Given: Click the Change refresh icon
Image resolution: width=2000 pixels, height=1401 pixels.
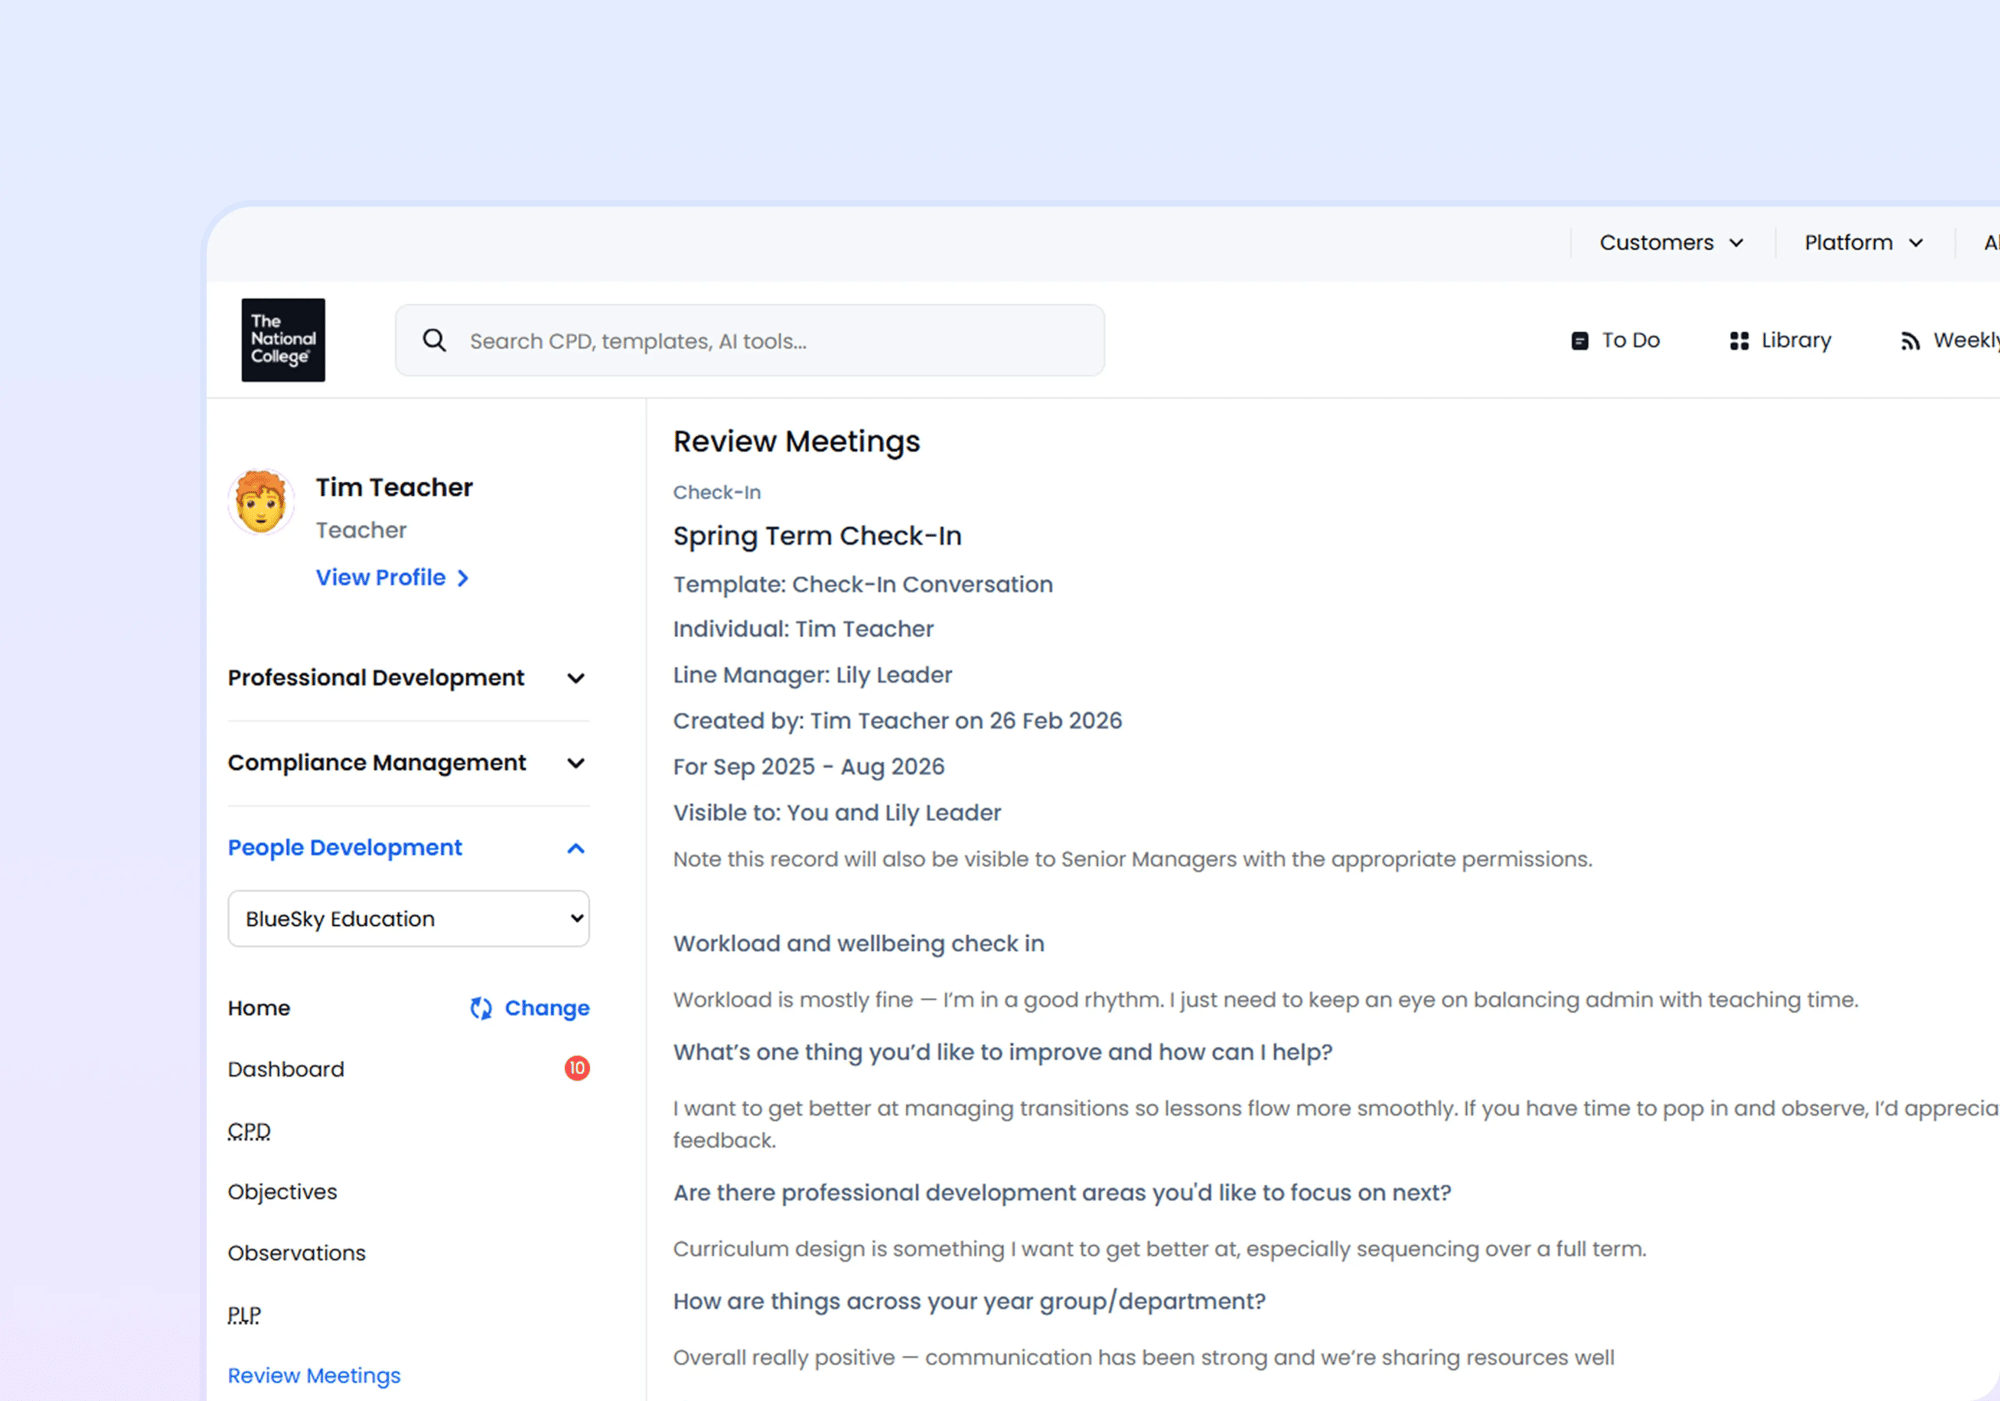Looking at the screenshot, I should click(481, 1008).
